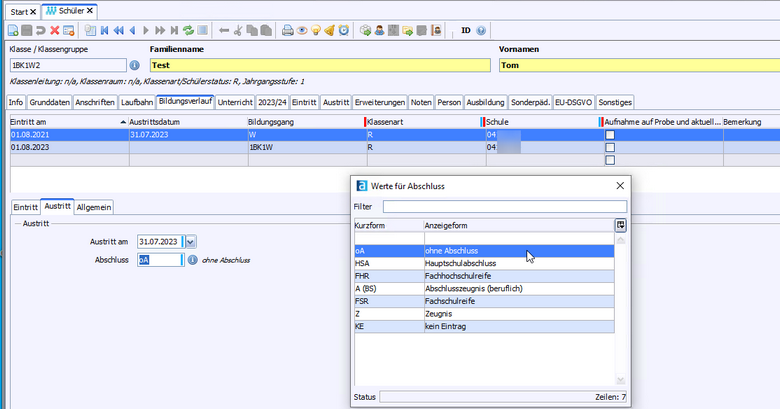Click the Filter input field
This screenshot has width=780, height=409.
coord(504,206)
